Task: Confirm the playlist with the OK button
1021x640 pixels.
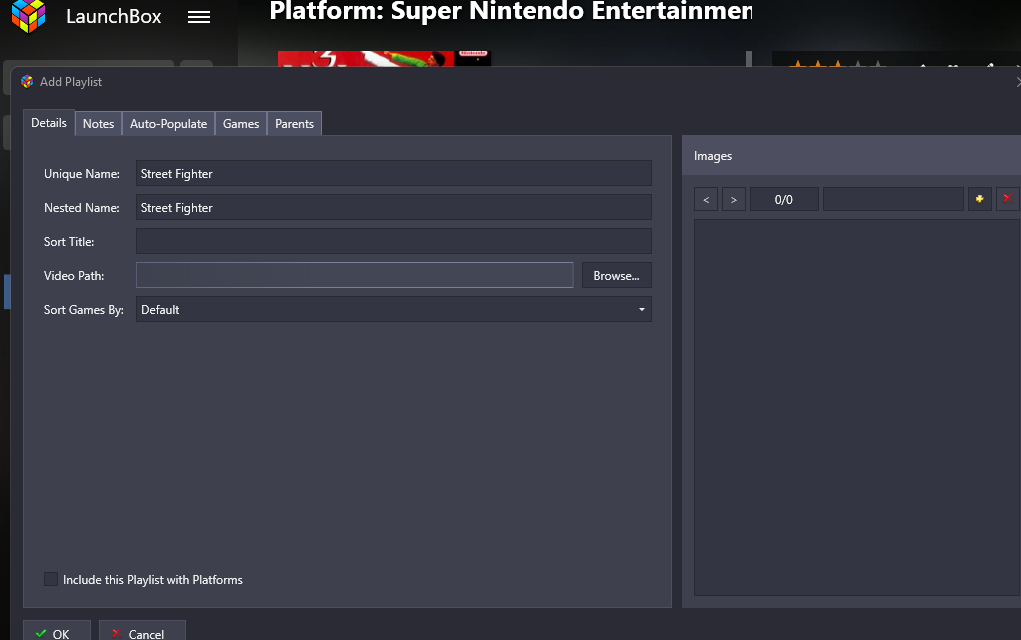Action: pos(57,632)
